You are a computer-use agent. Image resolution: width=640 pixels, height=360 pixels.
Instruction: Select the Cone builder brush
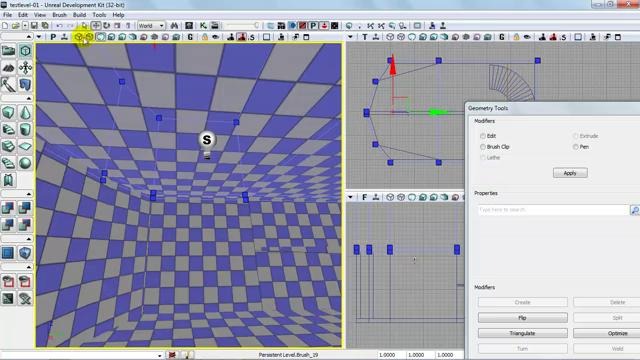(x=25, y=112)
